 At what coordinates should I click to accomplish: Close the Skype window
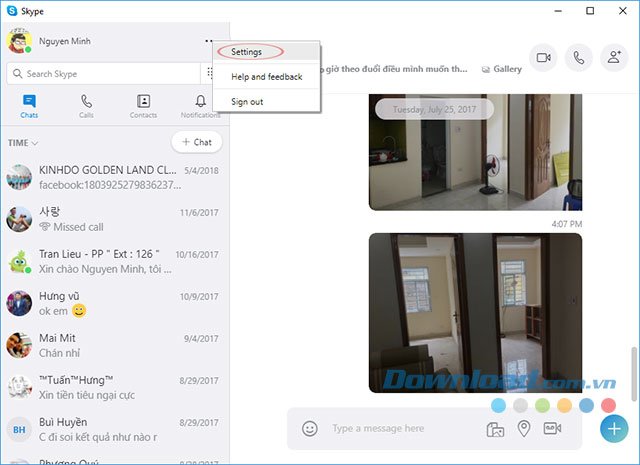pyautogui.click(x=622, y=11)
